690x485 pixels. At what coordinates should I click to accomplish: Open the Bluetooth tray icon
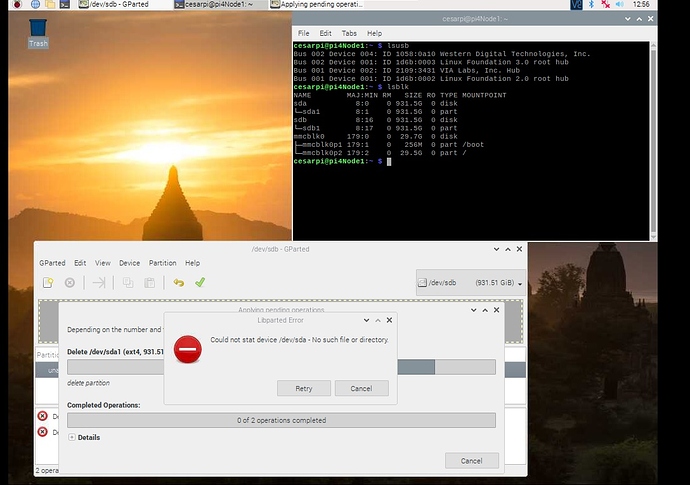pyautogui.click(x=591, y=4)
